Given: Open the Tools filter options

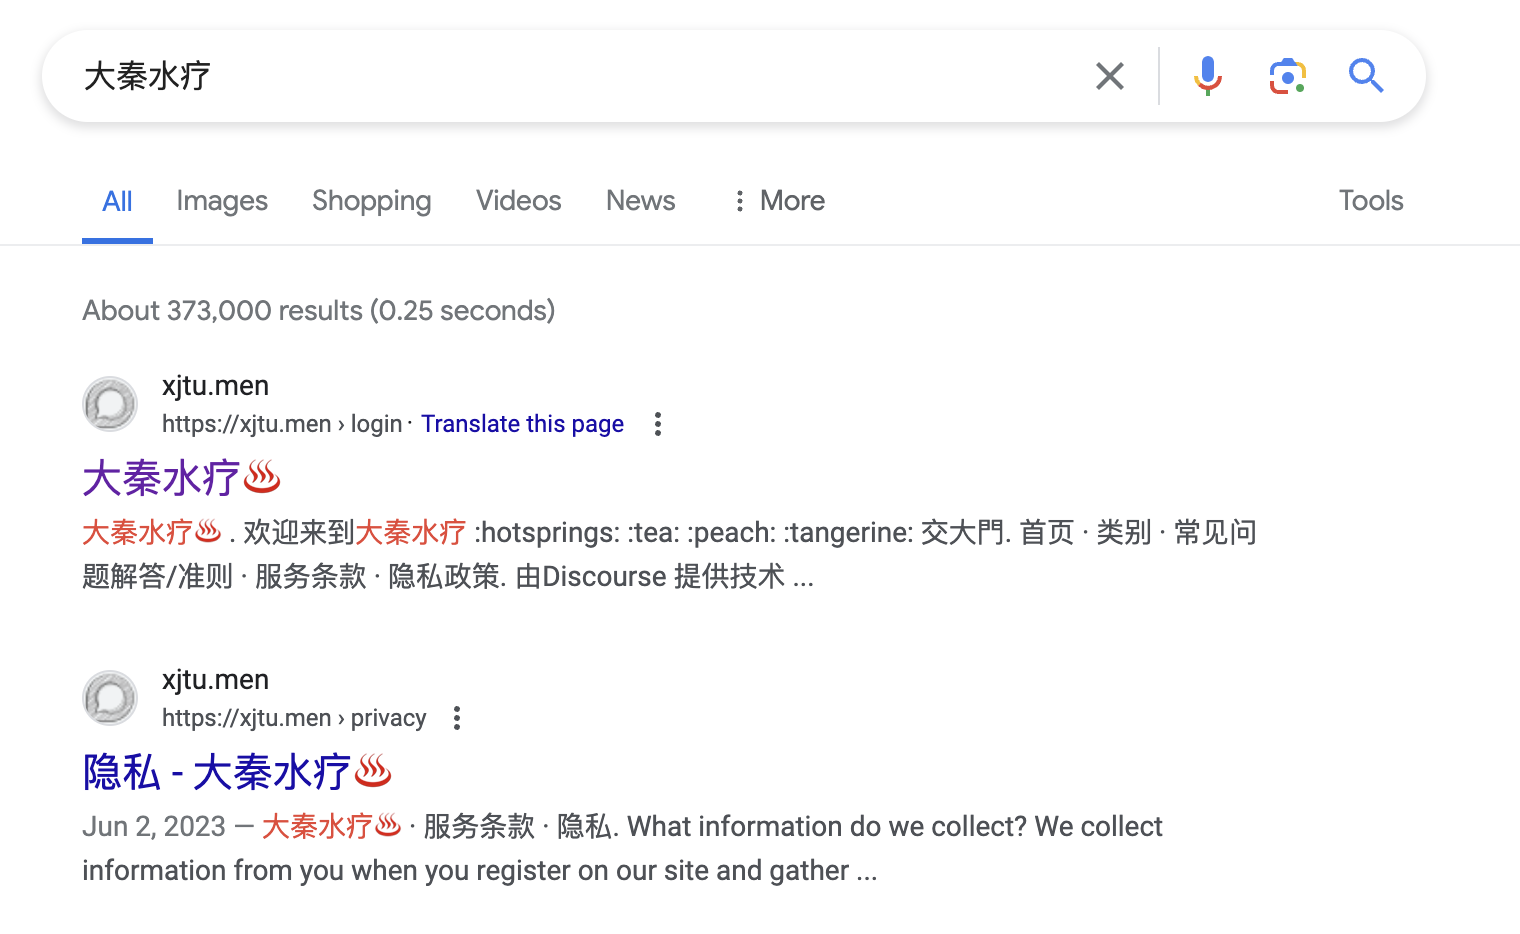Looking at the screenshot, I should 1370,201.
